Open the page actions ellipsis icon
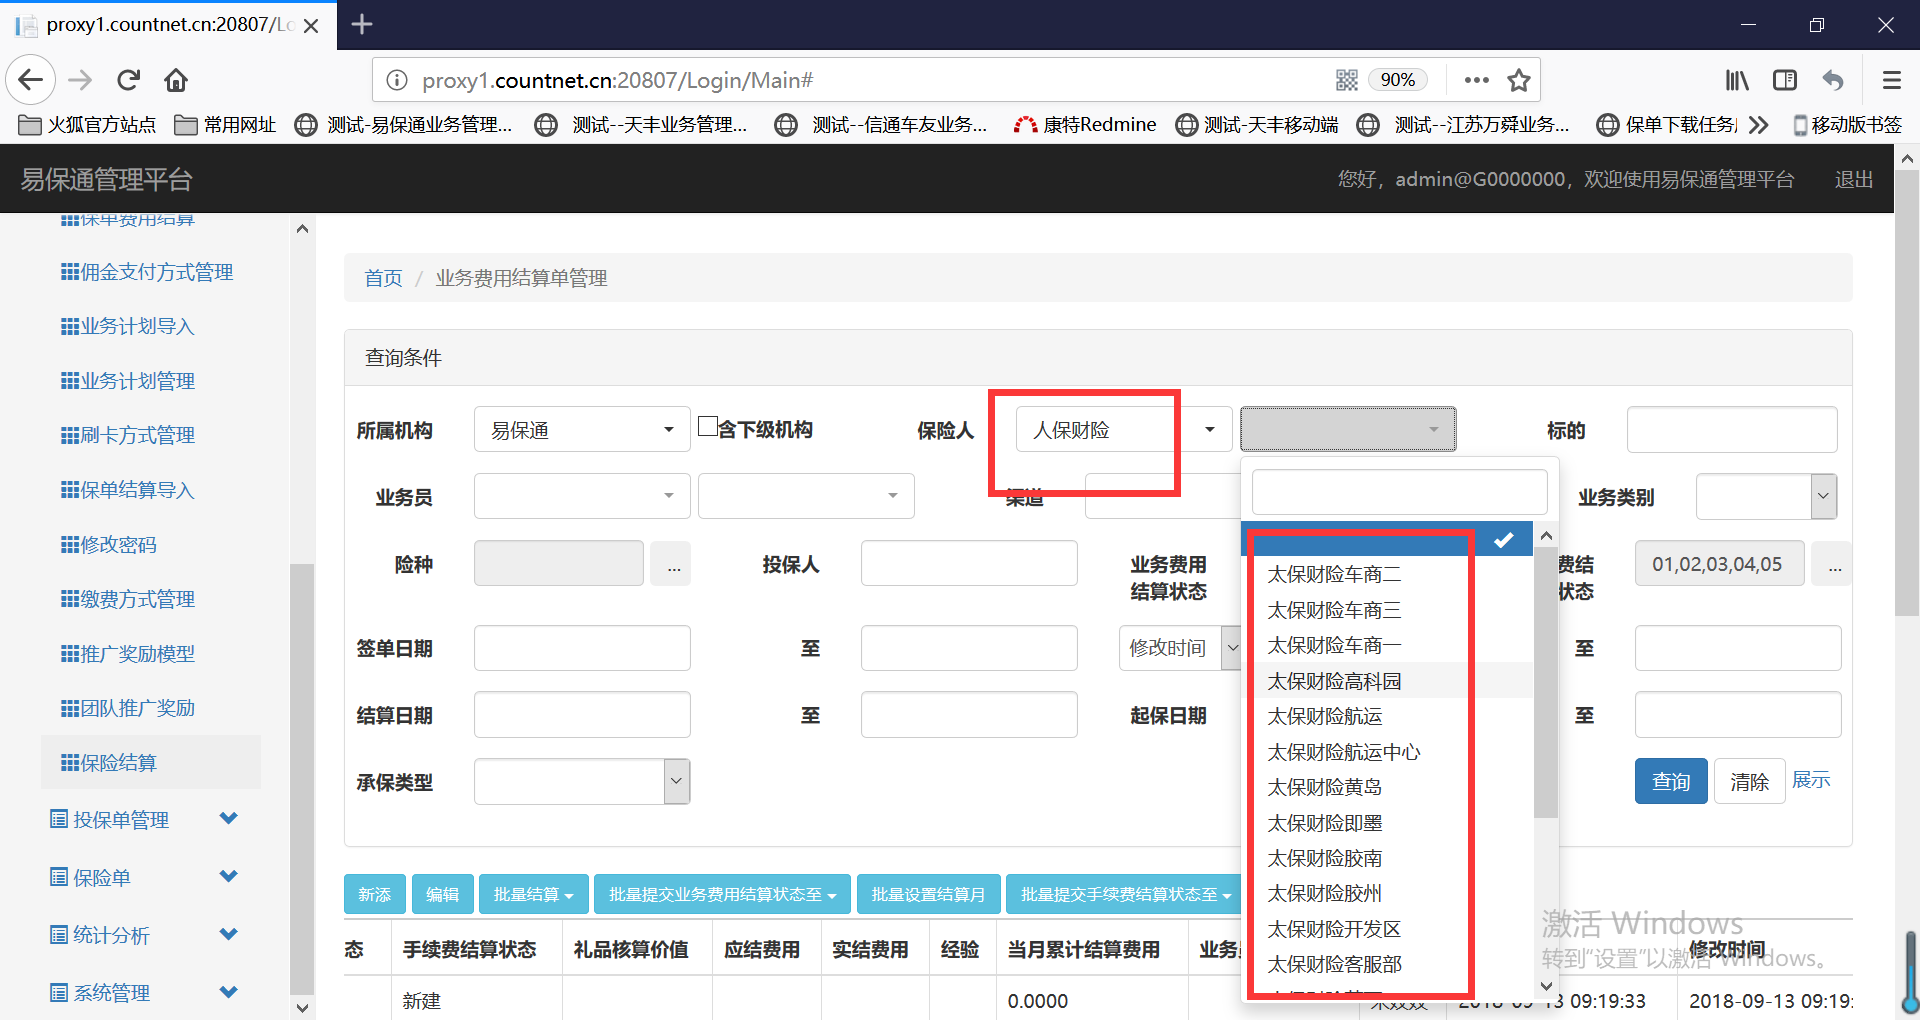The image size is (1920, 1020). tap(1476, 80)
